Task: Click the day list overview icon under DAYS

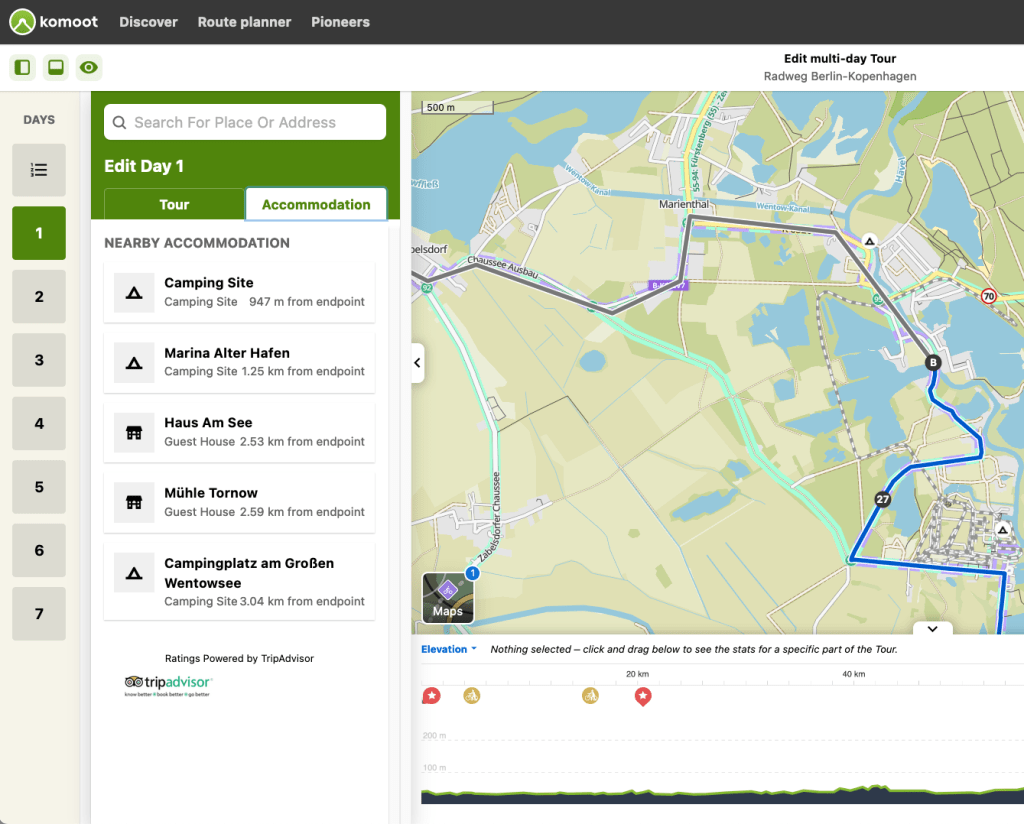Action: pos(38,170)
